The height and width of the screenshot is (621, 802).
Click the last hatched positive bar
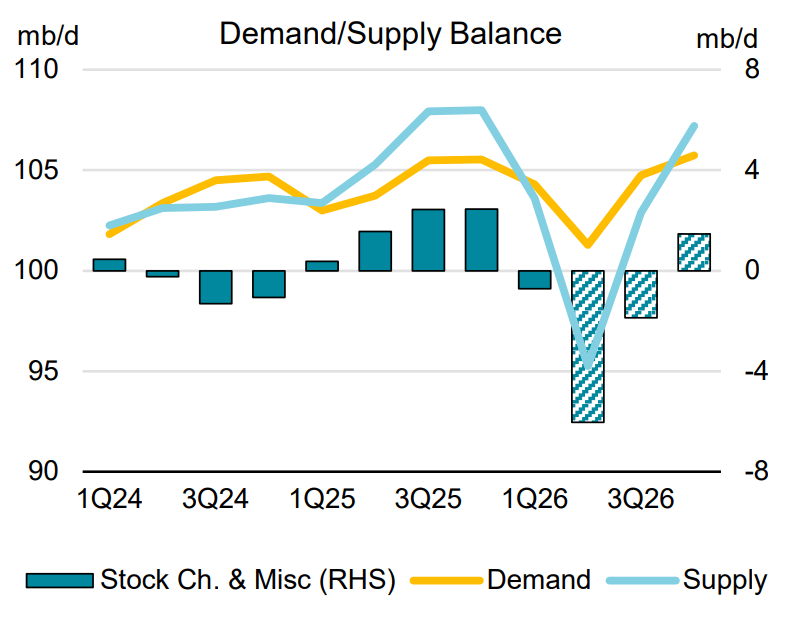point(694,252)
